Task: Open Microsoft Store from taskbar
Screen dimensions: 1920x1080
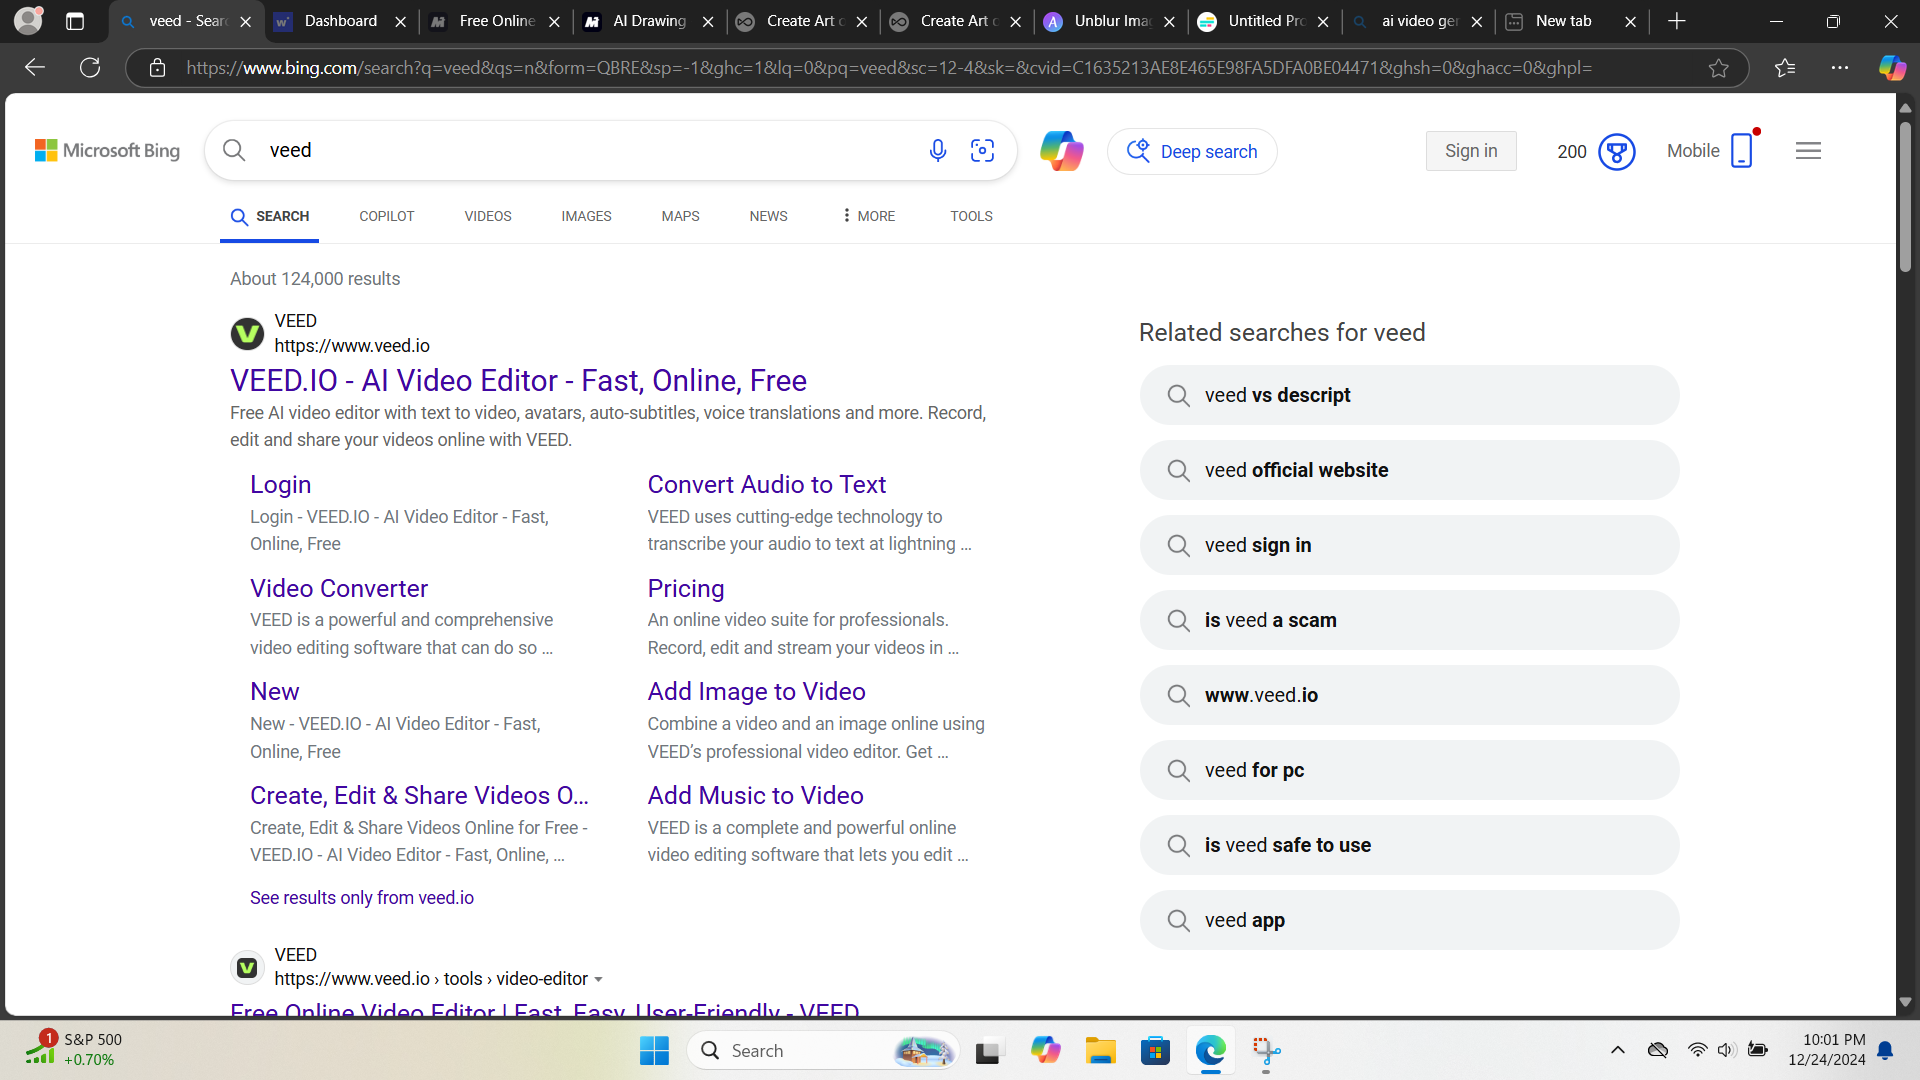Action: point(1155,1051)
